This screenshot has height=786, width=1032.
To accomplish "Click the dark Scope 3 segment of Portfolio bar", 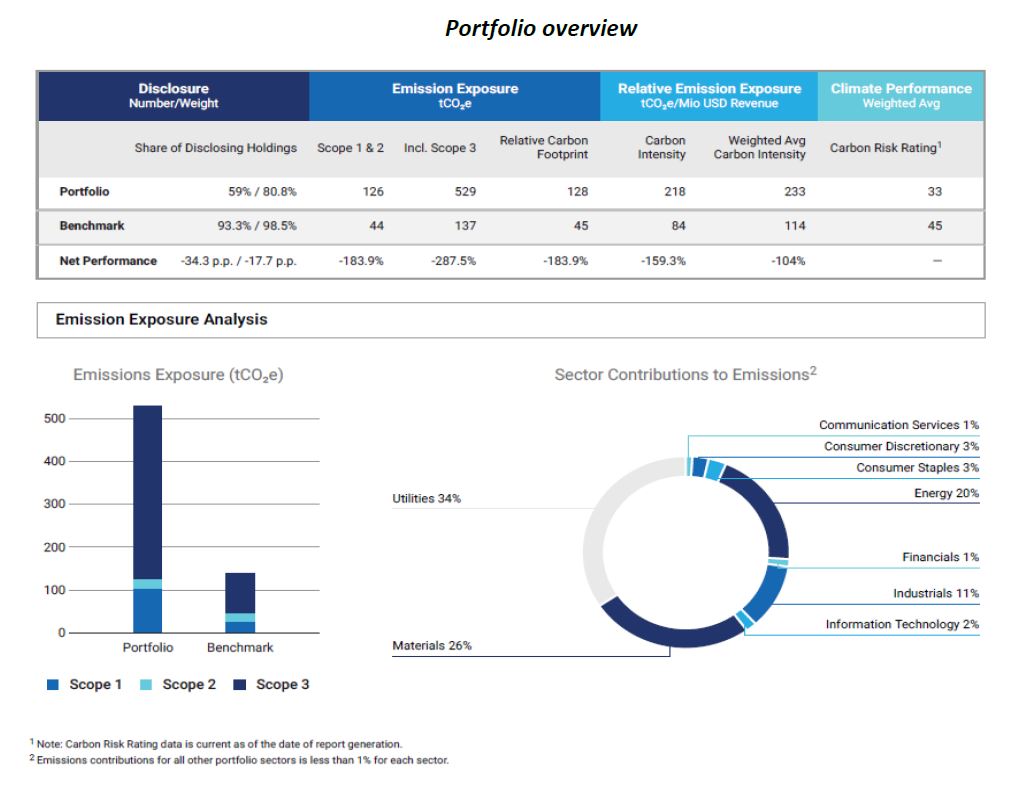I will coord(147,492).
